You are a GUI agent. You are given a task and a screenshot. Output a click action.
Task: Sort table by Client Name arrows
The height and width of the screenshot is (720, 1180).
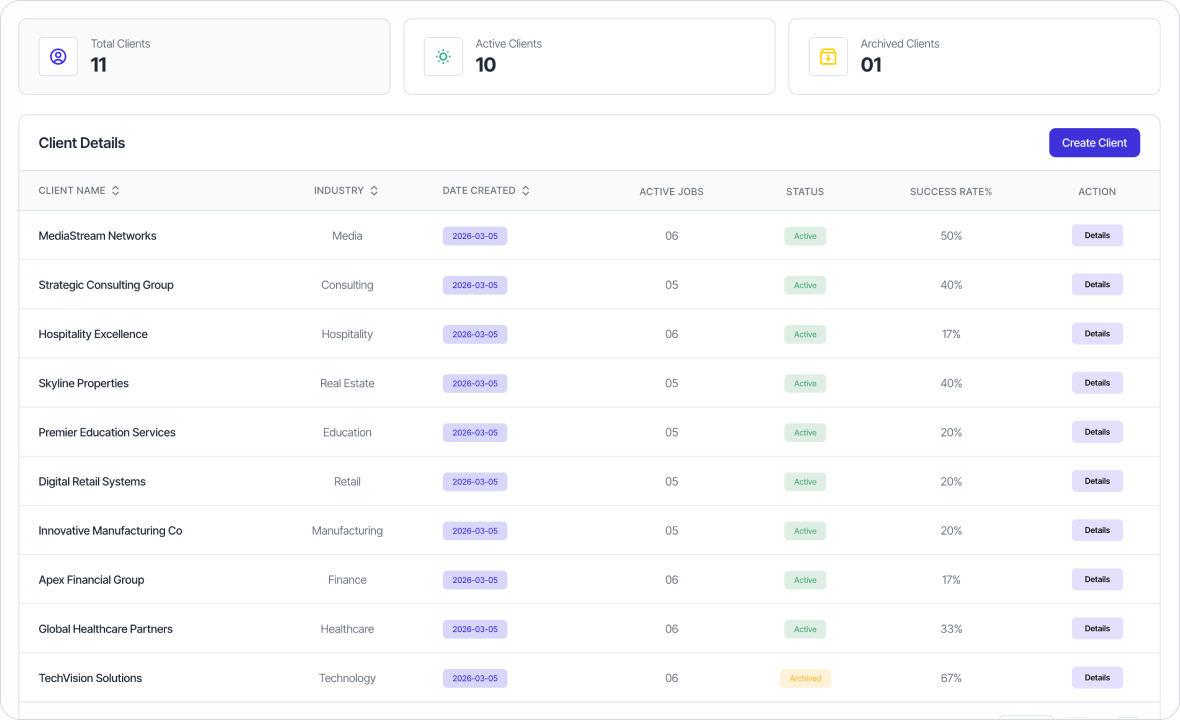click(116, 191)
